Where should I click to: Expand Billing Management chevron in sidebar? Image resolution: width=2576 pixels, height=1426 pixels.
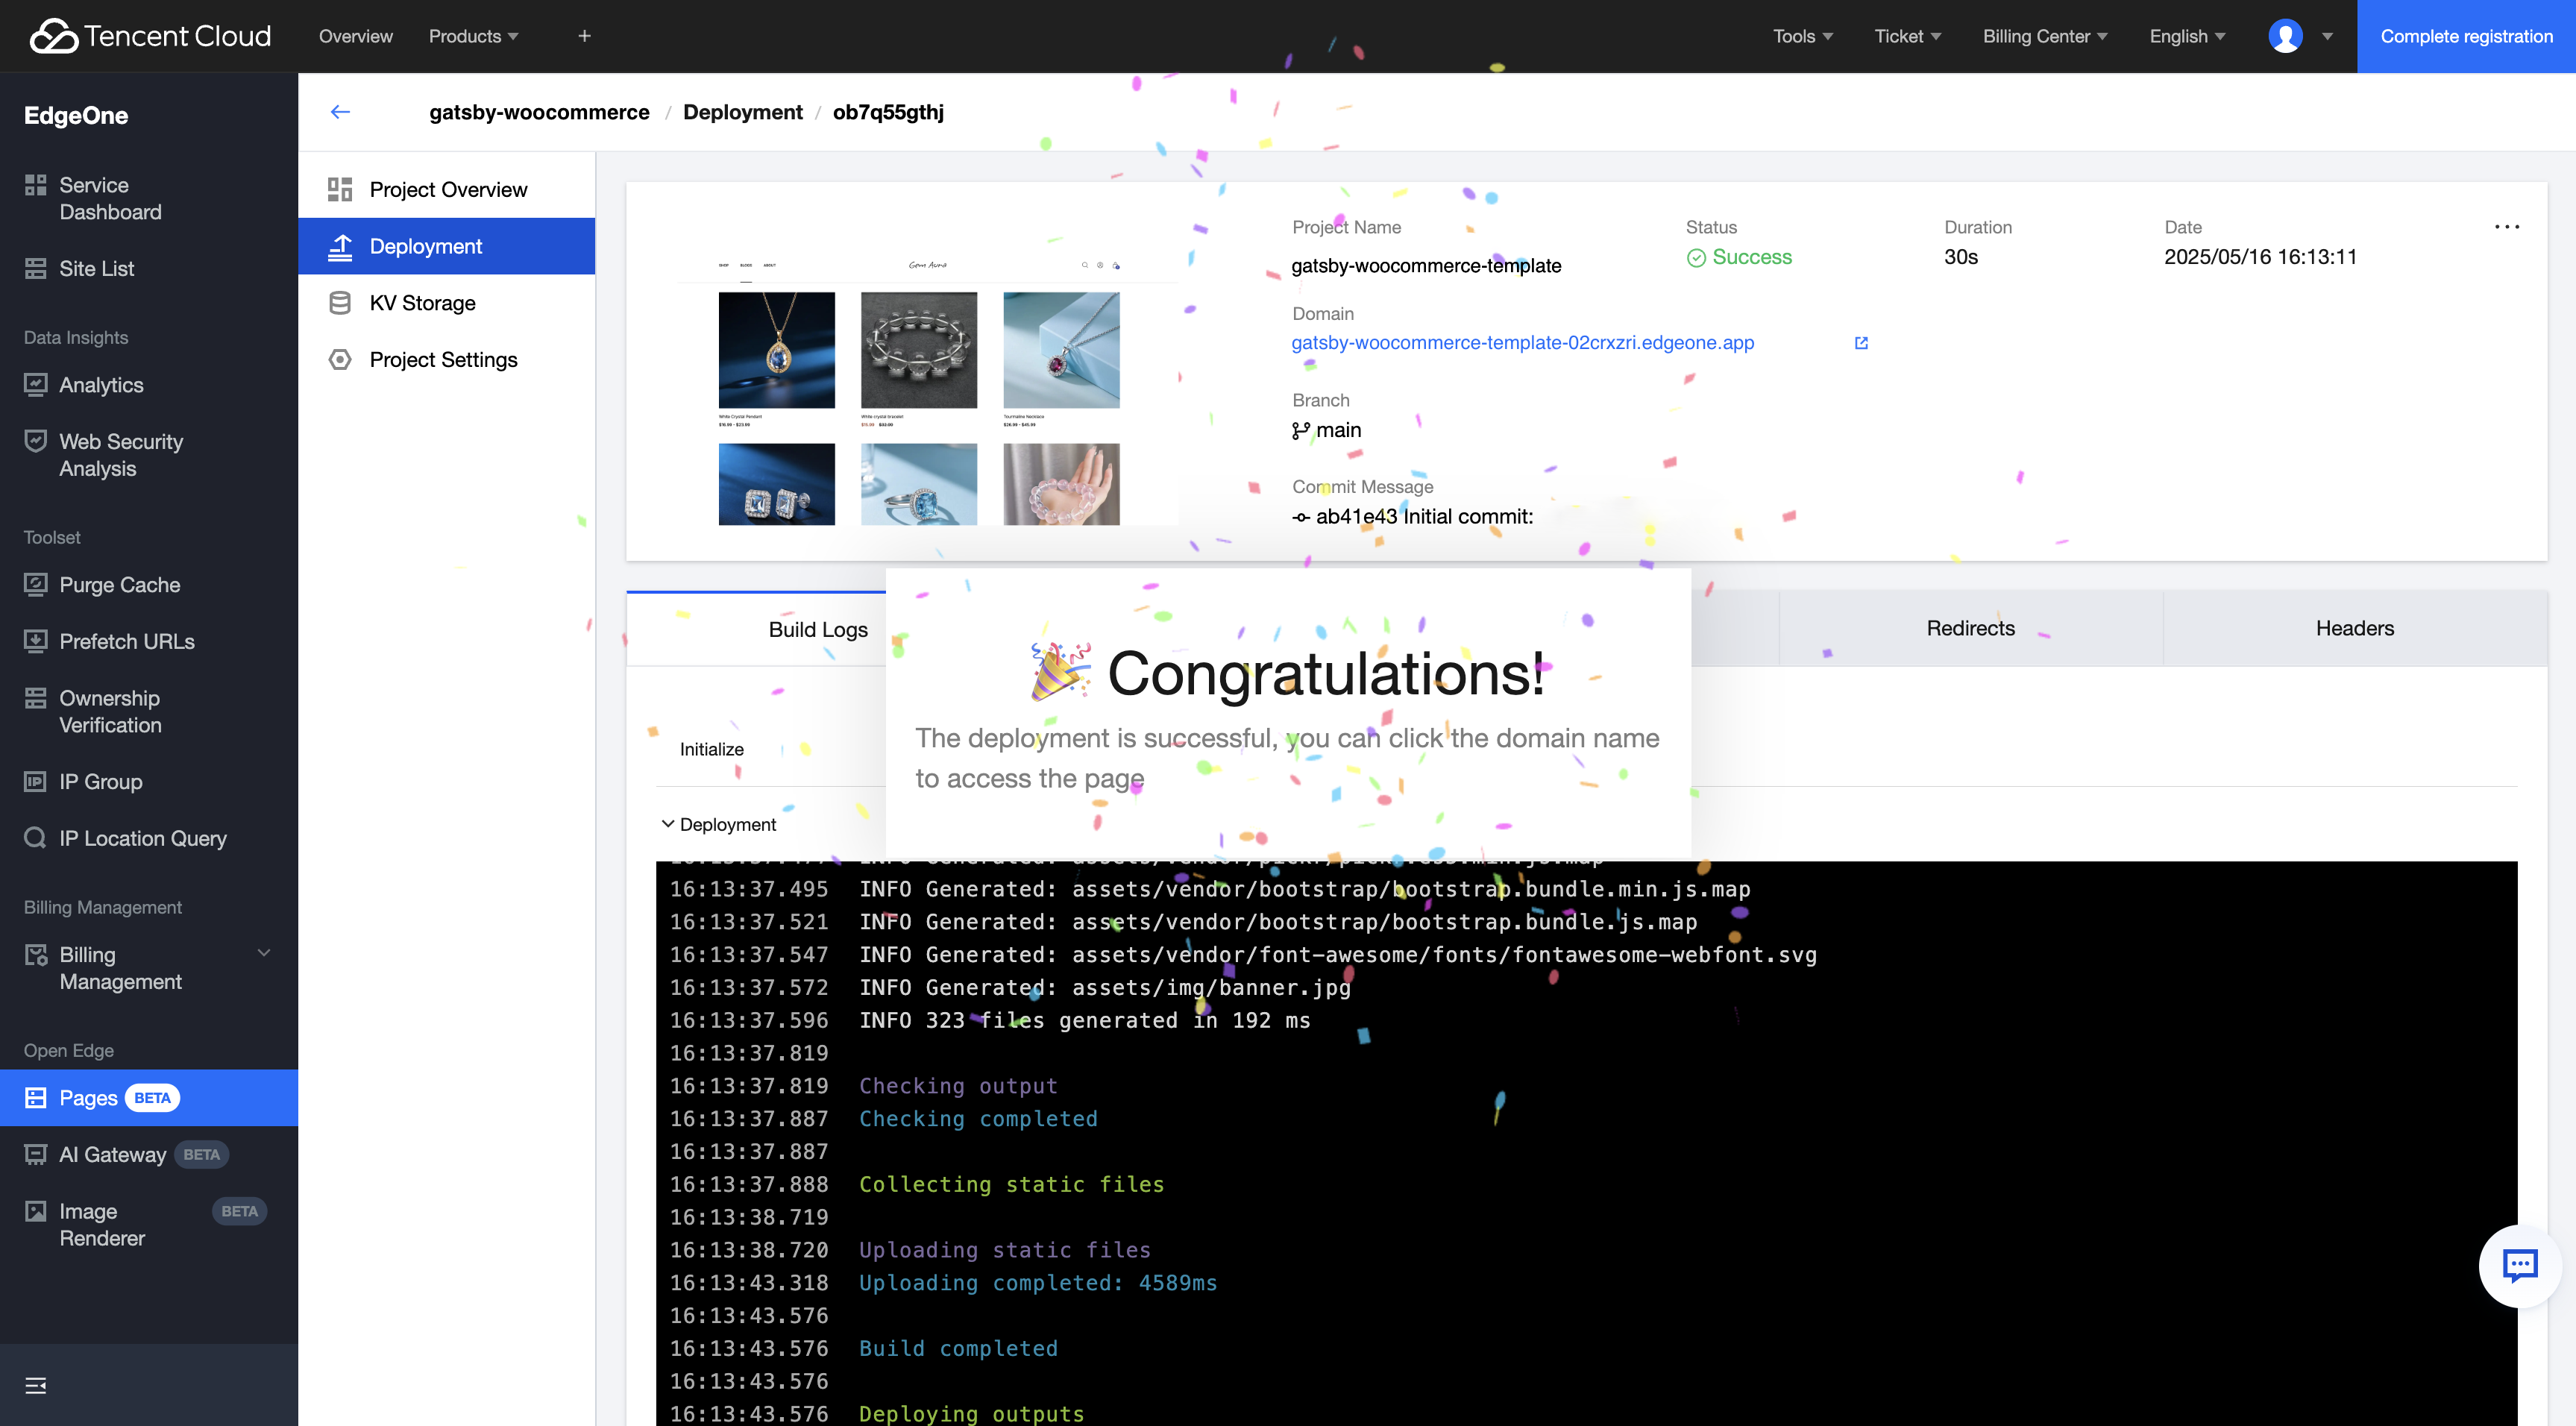pyautogui.click(x=264, y=953)
